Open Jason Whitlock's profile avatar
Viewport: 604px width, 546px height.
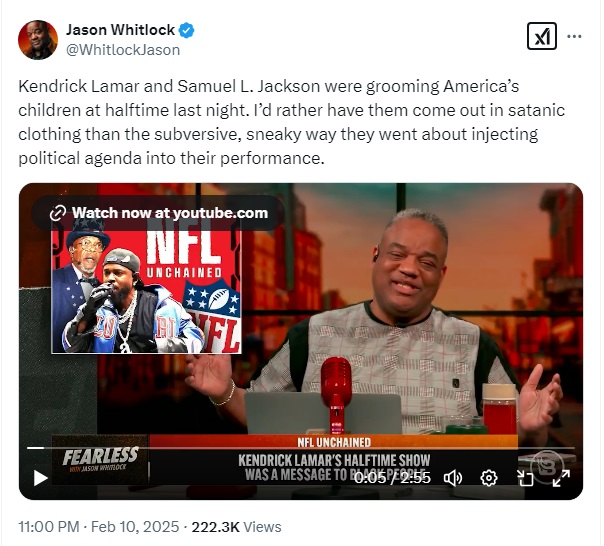(38, 40)
